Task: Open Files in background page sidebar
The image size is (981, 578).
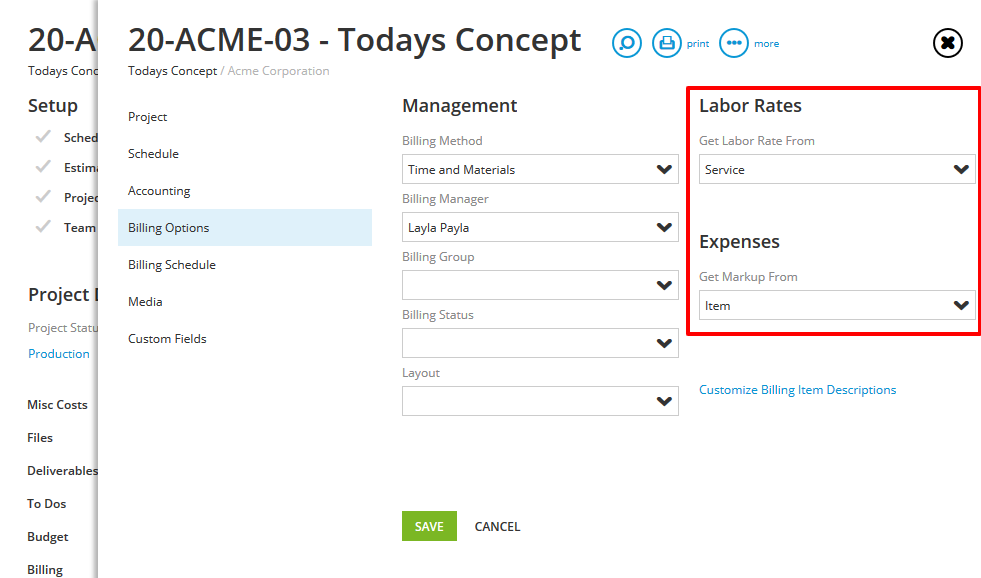Action: (x=40, y=438)
